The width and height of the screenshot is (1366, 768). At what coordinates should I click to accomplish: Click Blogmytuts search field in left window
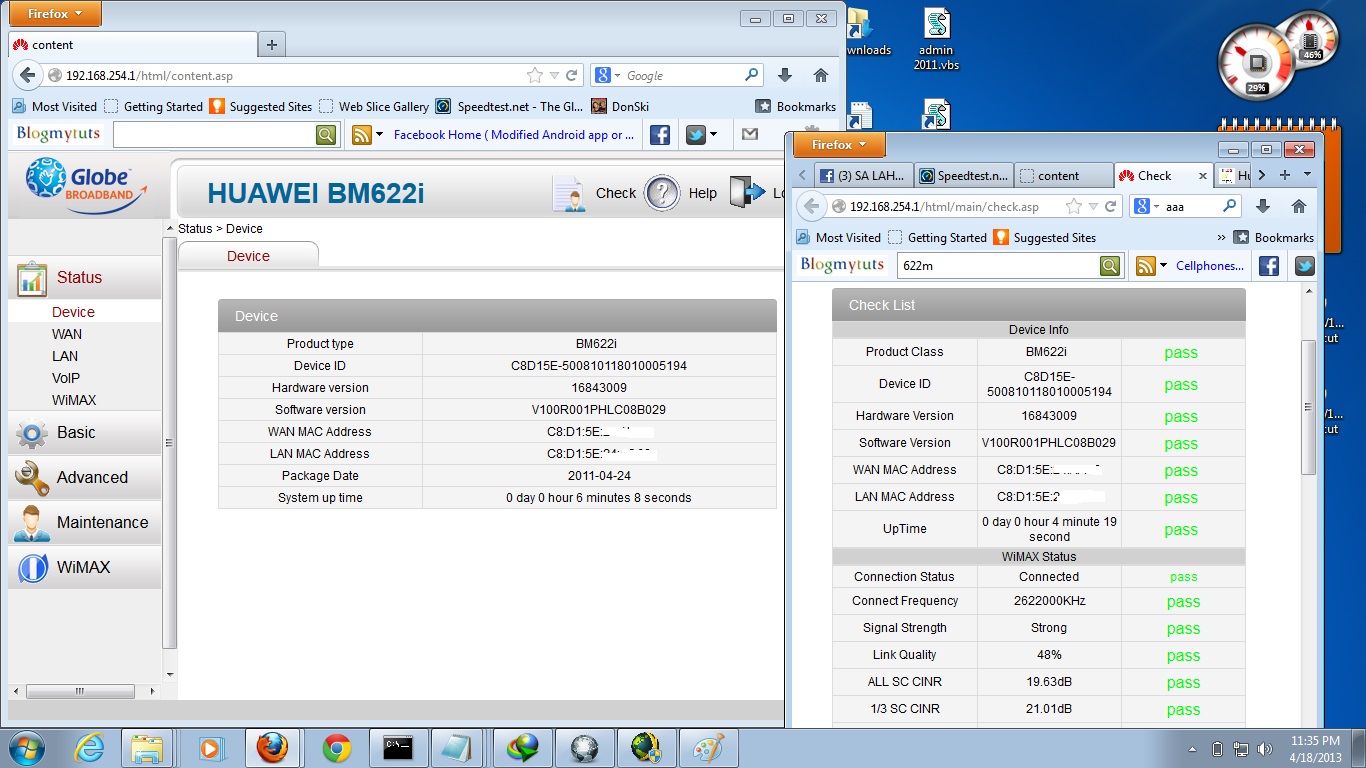click(x=214, y=134)
